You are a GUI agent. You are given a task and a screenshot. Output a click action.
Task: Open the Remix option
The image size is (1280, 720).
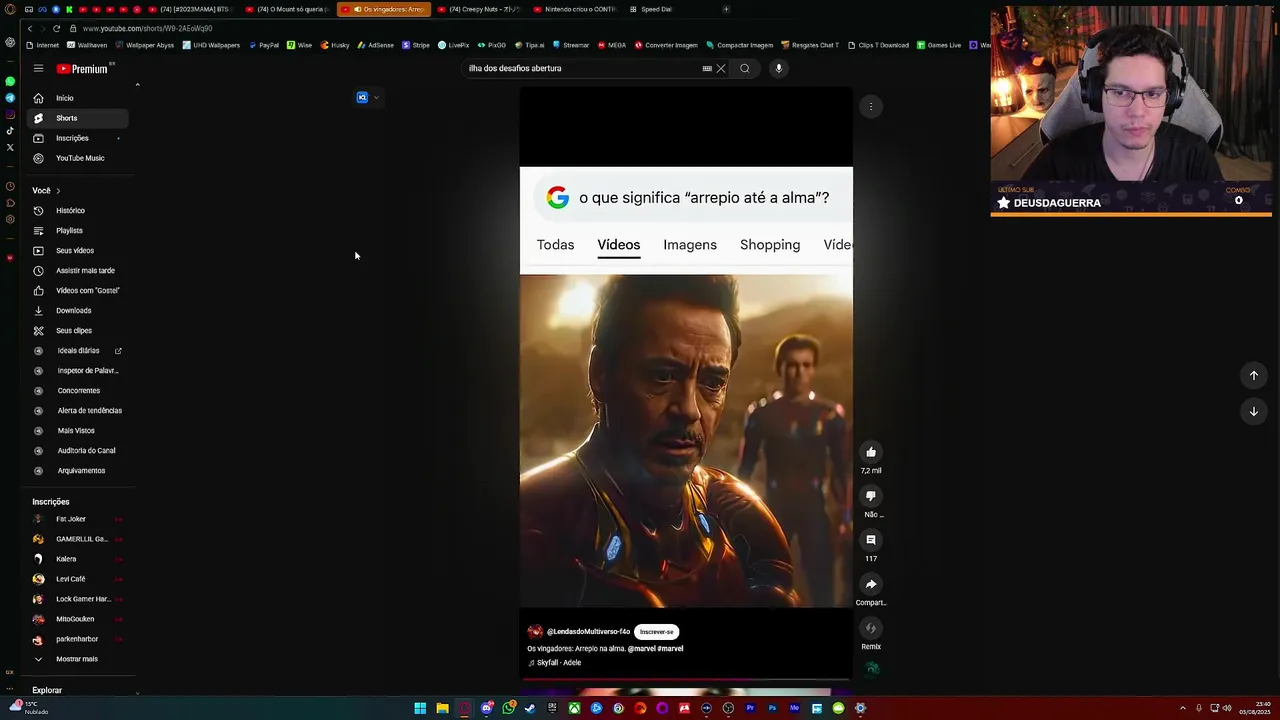tap(871, 628)
